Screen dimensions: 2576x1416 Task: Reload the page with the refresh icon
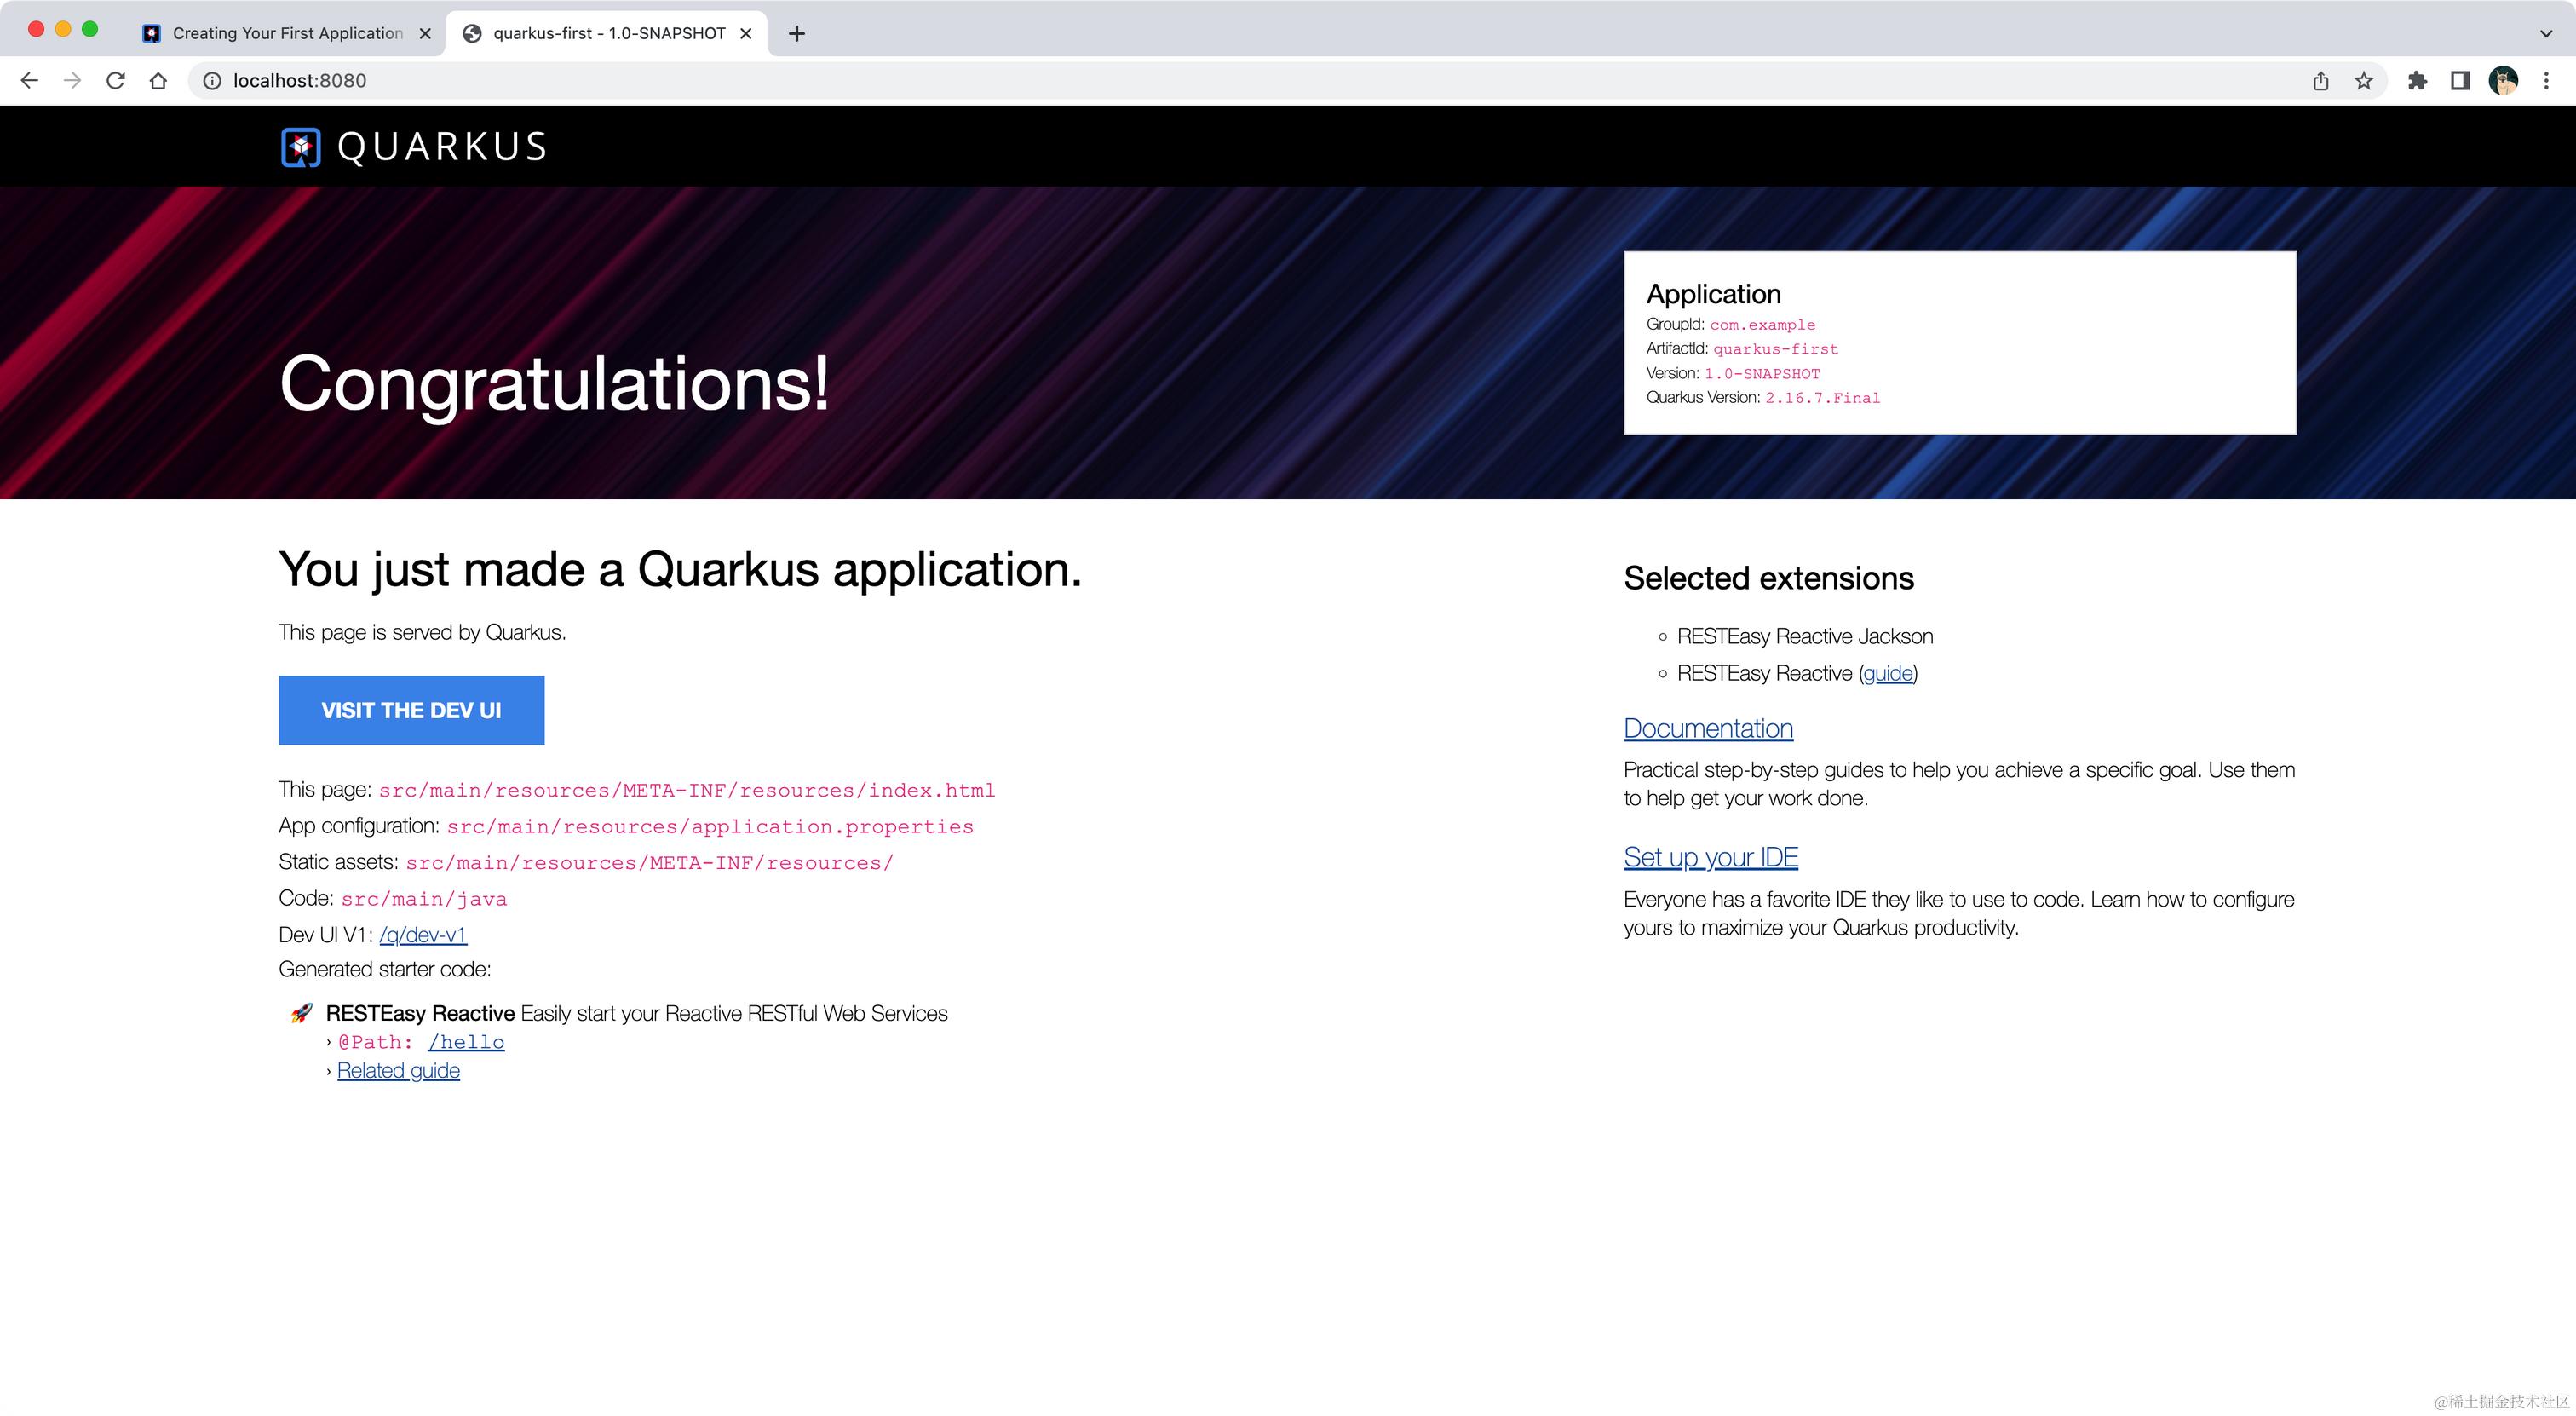point(115,81)
